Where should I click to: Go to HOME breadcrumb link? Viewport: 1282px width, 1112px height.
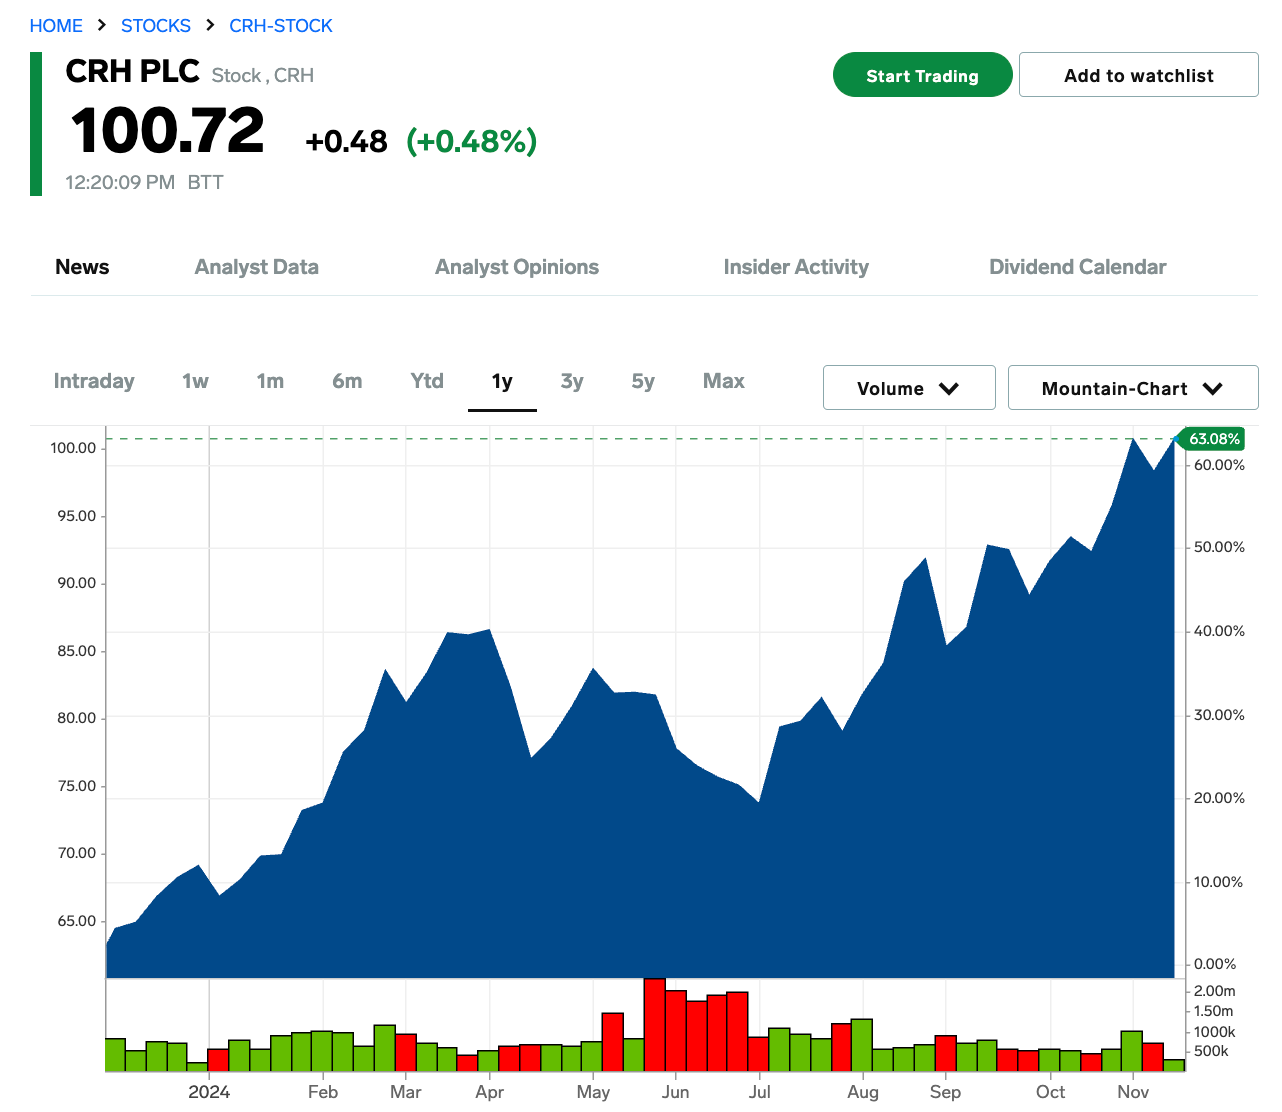[56, 26]
